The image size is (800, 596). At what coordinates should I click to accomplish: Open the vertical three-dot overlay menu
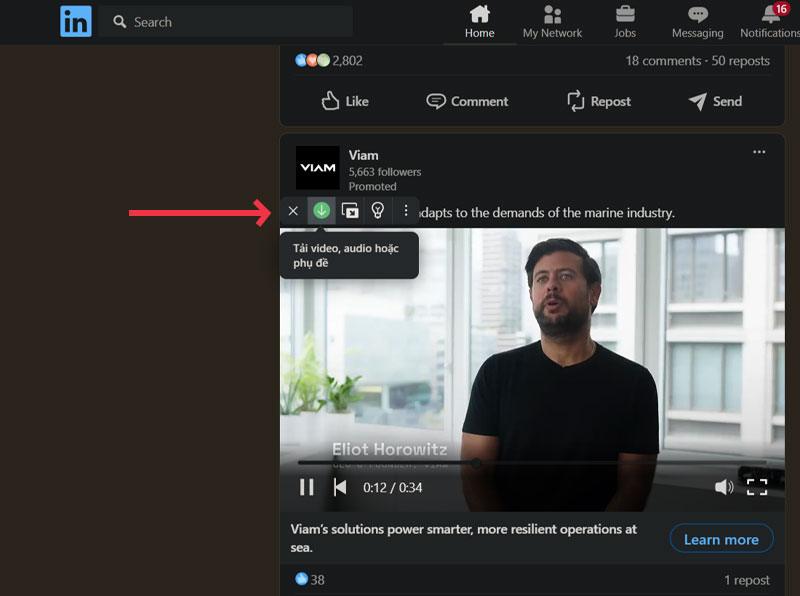(x=406, y=210)
